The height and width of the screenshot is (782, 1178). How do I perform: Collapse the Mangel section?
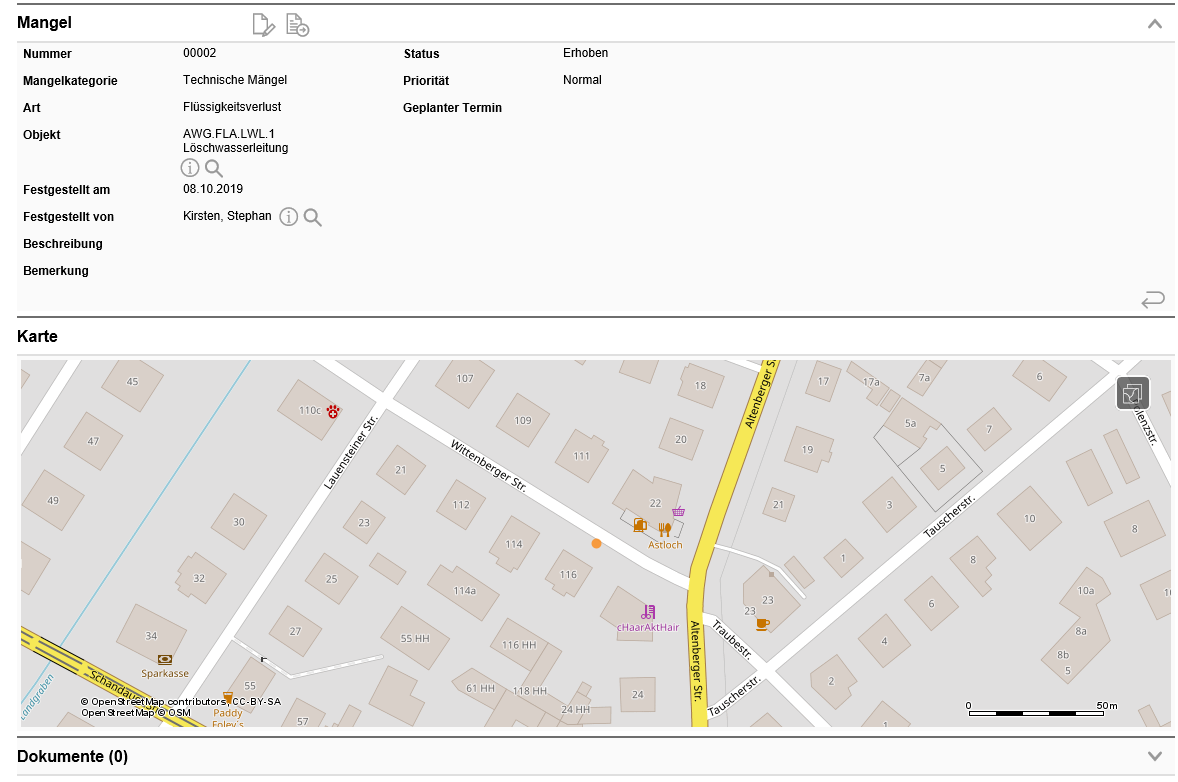(1154, 24)
